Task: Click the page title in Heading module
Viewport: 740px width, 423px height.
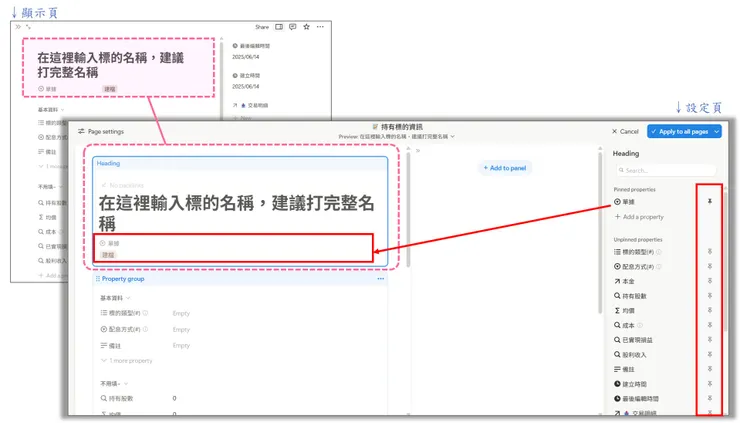Action: (x=236, y=212)
